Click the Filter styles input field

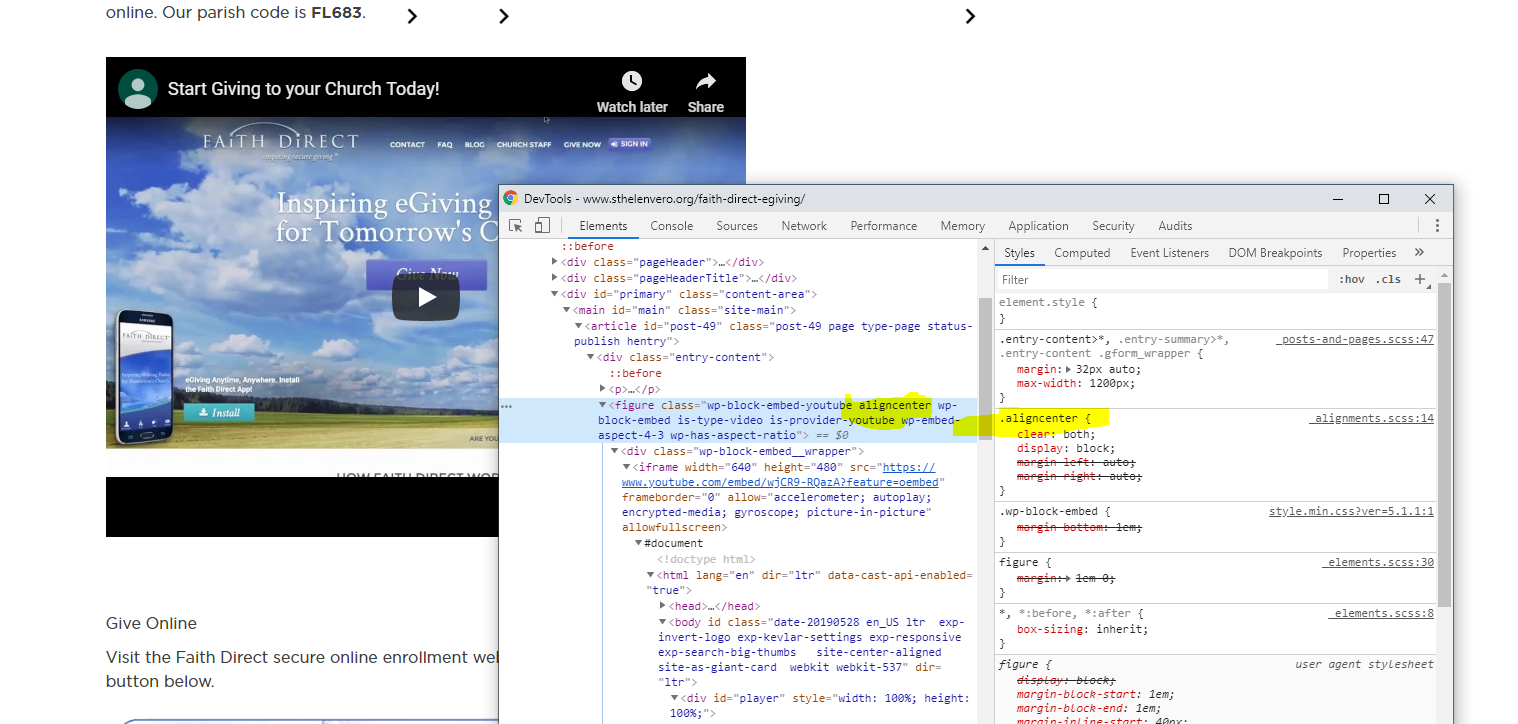pos(1160,280)
